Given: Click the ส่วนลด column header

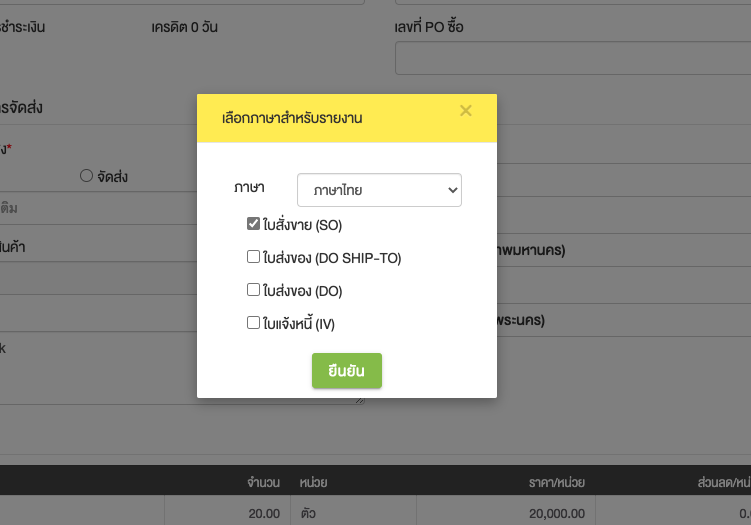Looking at the screenshot, I should (x=723, y=483).
